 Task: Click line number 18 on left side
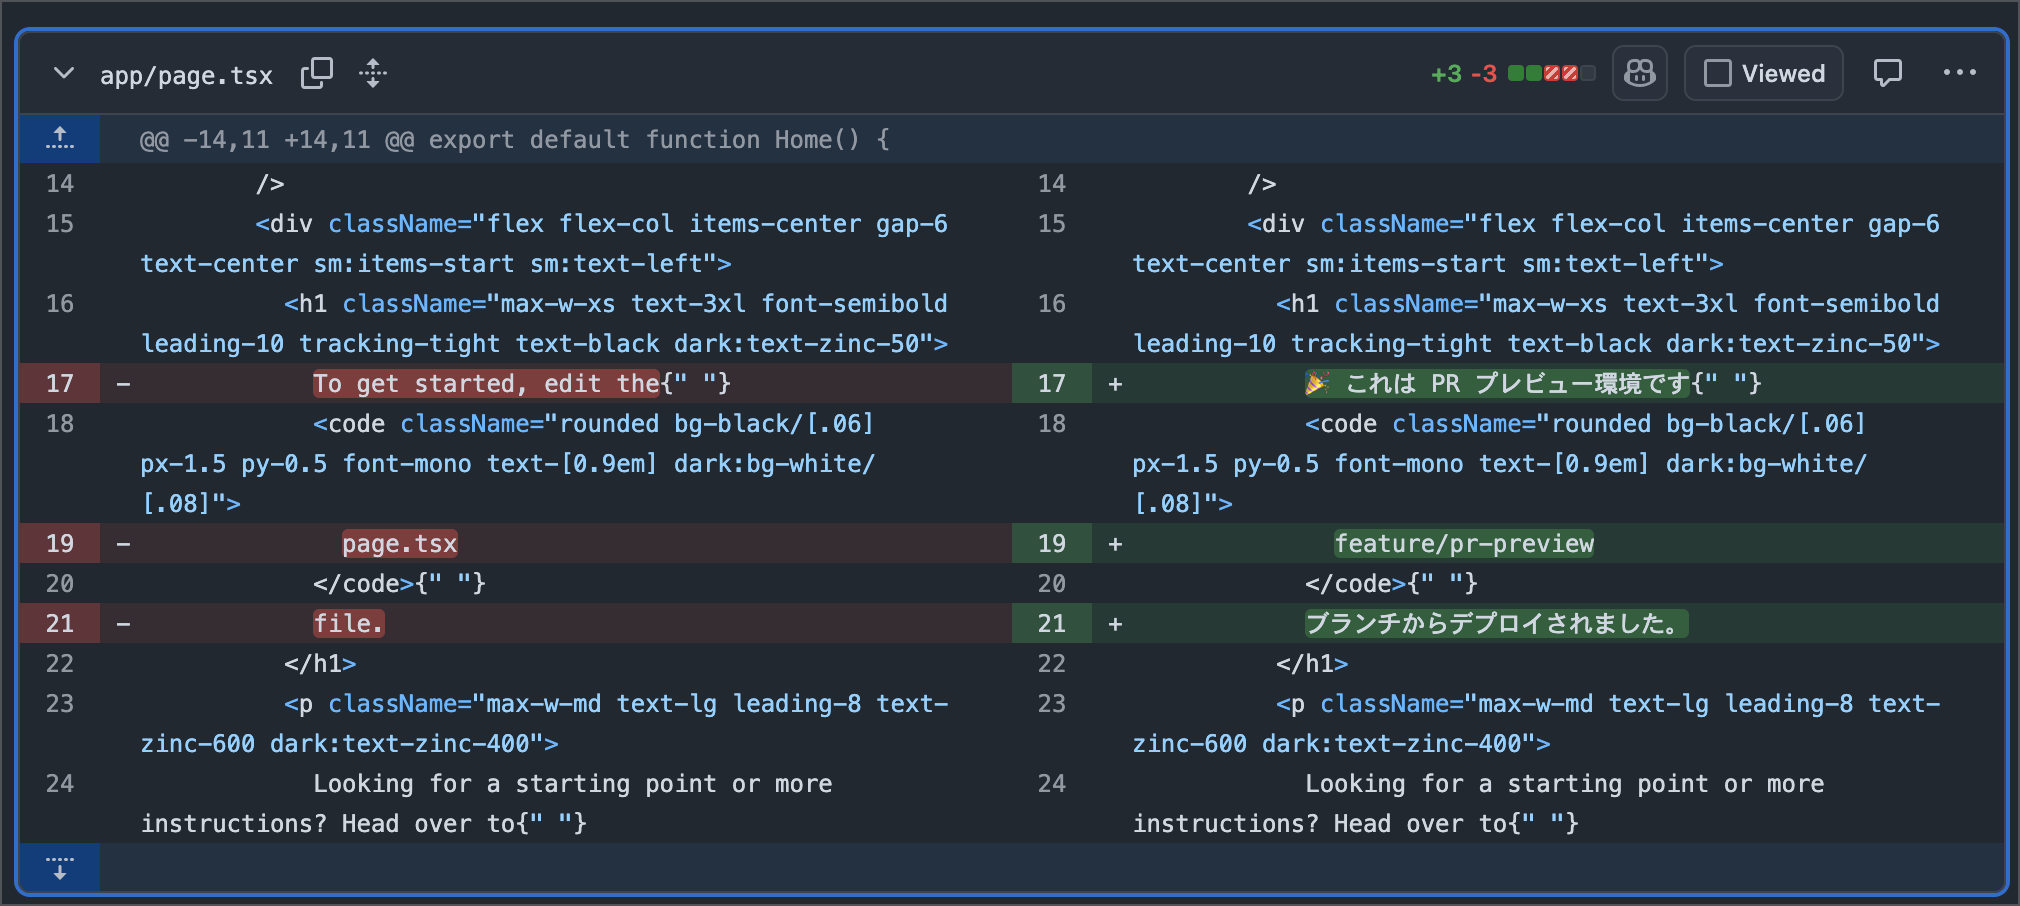coord(60,423)
